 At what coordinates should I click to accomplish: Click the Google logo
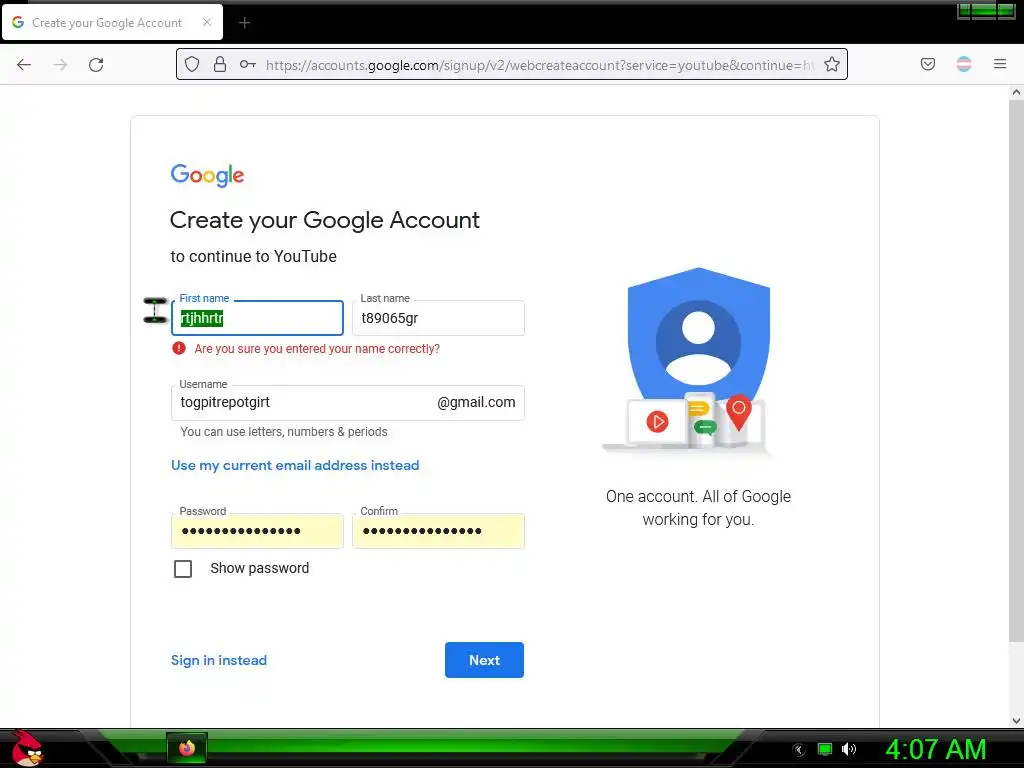pos(207,175)
